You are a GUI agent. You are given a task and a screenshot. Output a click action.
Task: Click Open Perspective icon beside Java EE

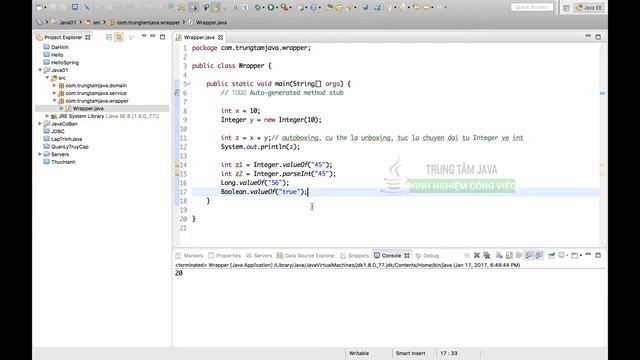(x=566, y=8)
